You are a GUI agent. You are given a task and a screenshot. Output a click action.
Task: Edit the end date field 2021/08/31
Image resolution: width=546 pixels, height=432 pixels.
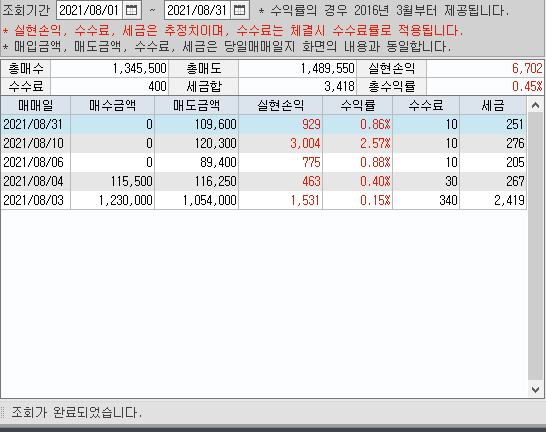197,10
